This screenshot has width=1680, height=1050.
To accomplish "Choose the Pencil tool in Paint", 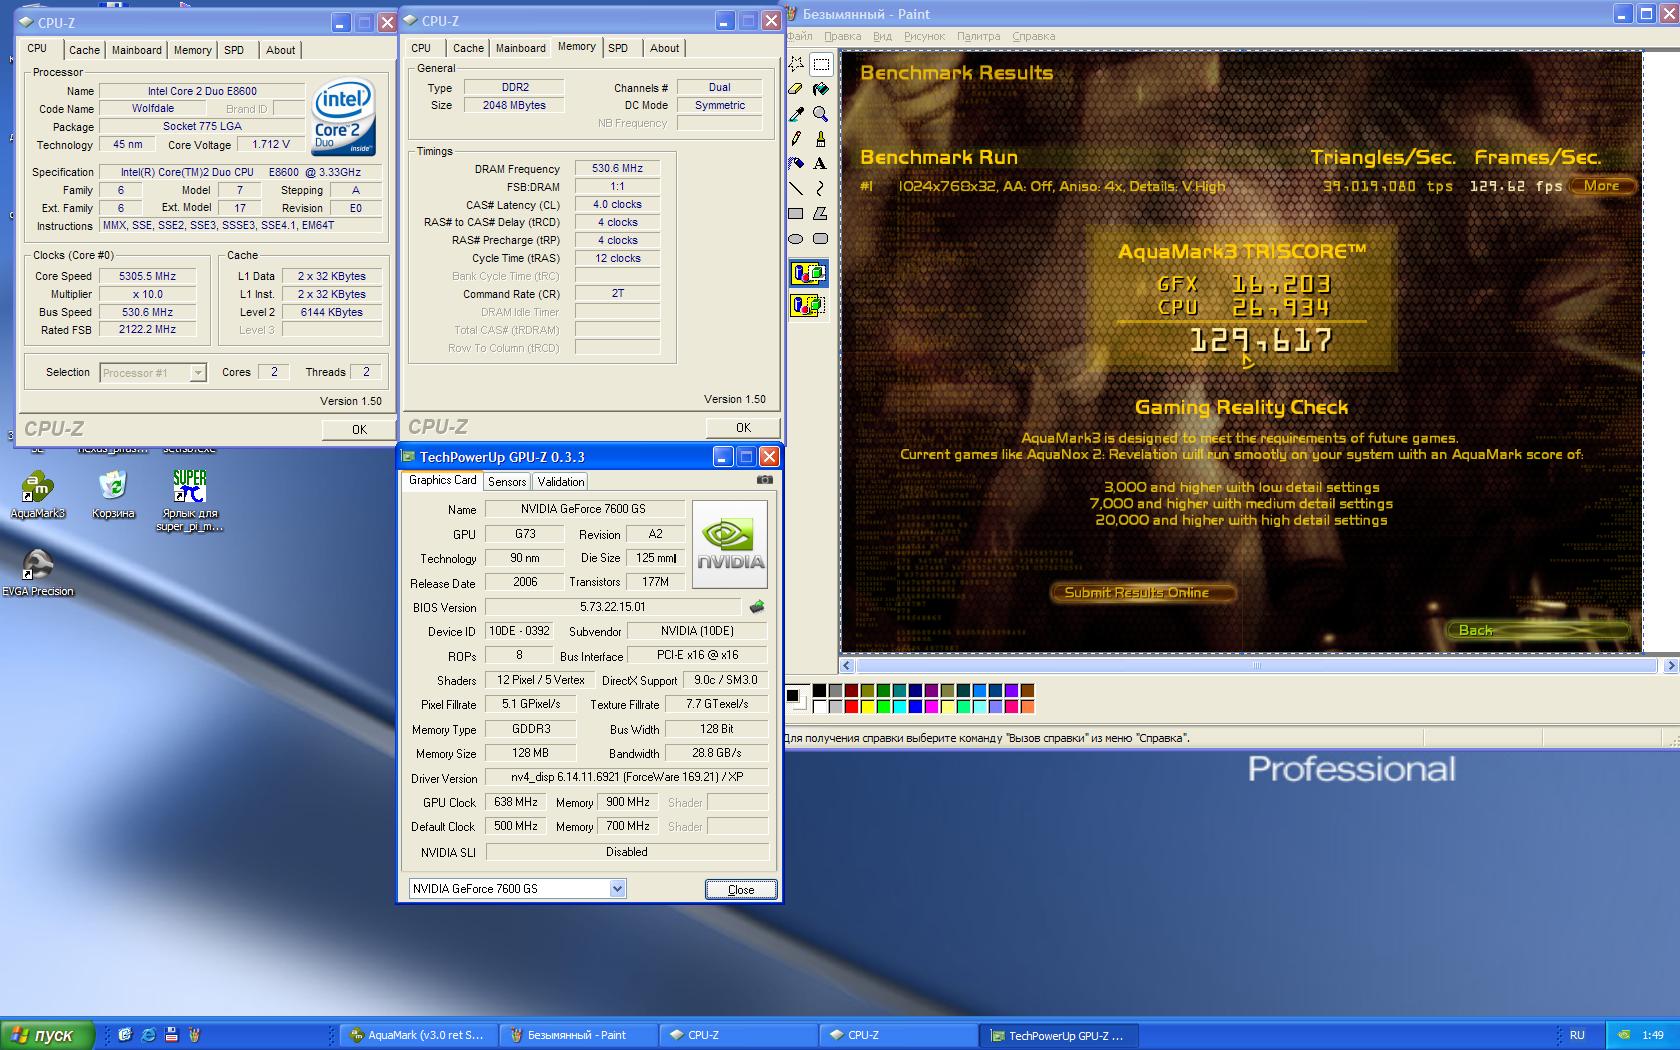I will [x=796, y=139].
